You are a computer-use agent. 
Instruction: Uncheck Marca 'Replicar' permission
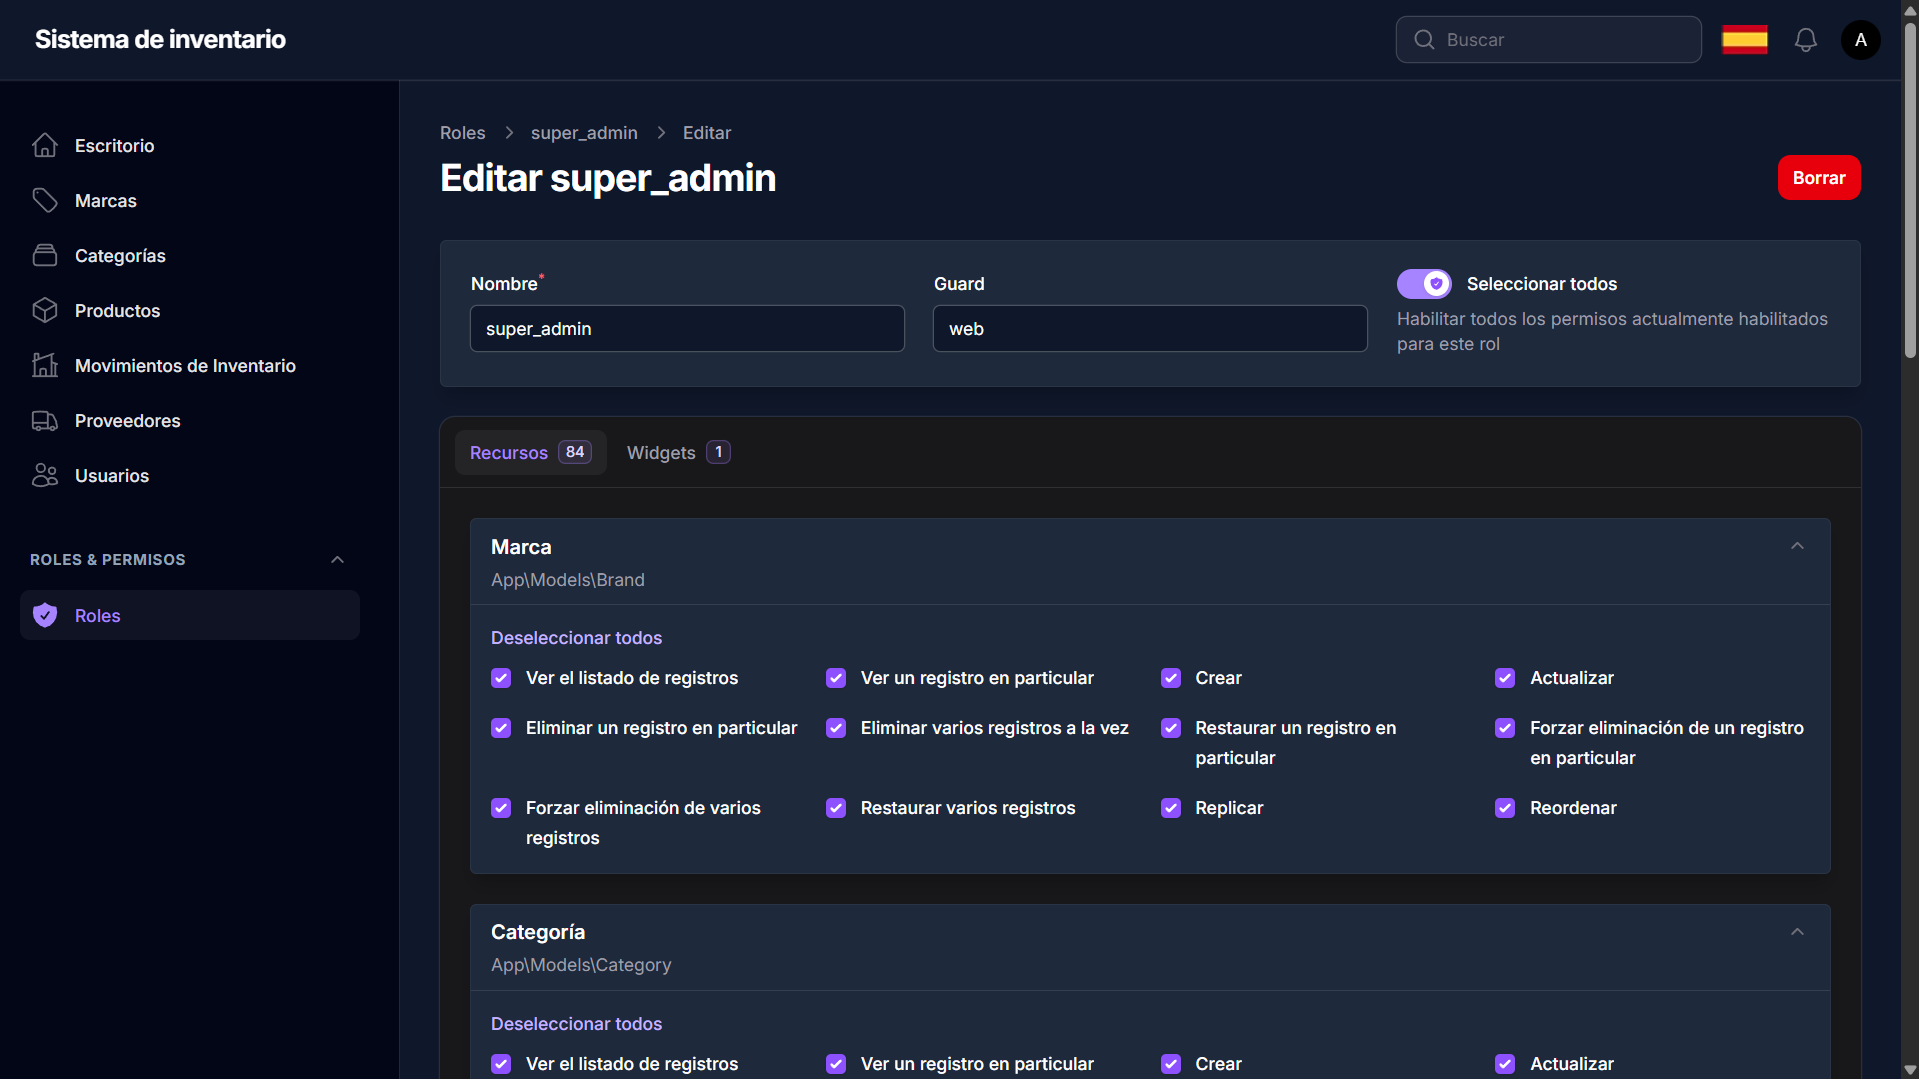pos(1171,808)
